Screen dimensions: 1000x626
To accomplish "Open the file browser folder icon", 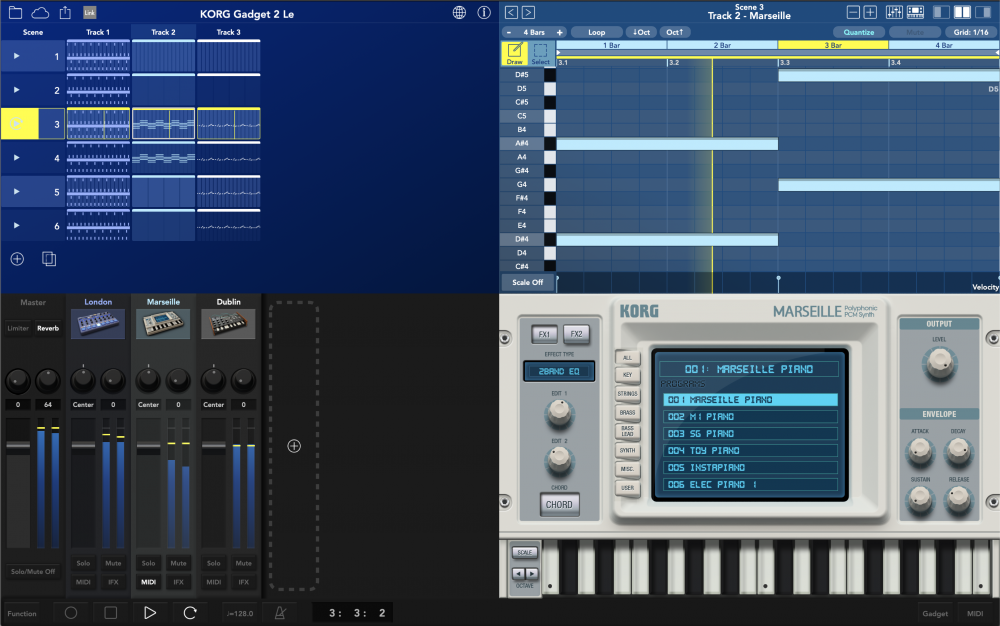I will [x=14, y=13].
